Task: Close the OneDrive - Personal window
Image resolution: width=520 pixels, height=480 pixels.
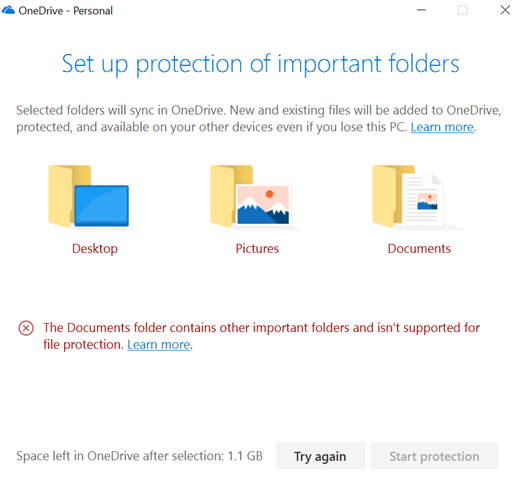Action: 505,10
